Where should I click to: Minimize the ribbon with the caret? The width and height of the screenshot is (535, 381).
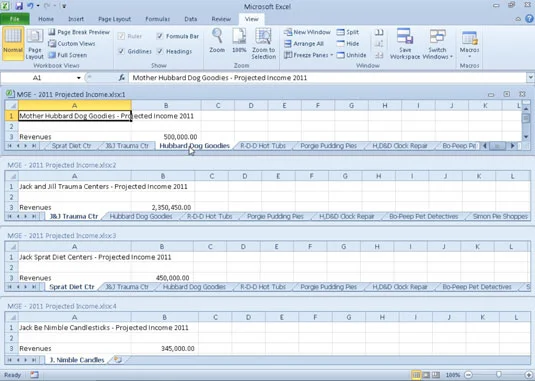[x=518, y=19]
